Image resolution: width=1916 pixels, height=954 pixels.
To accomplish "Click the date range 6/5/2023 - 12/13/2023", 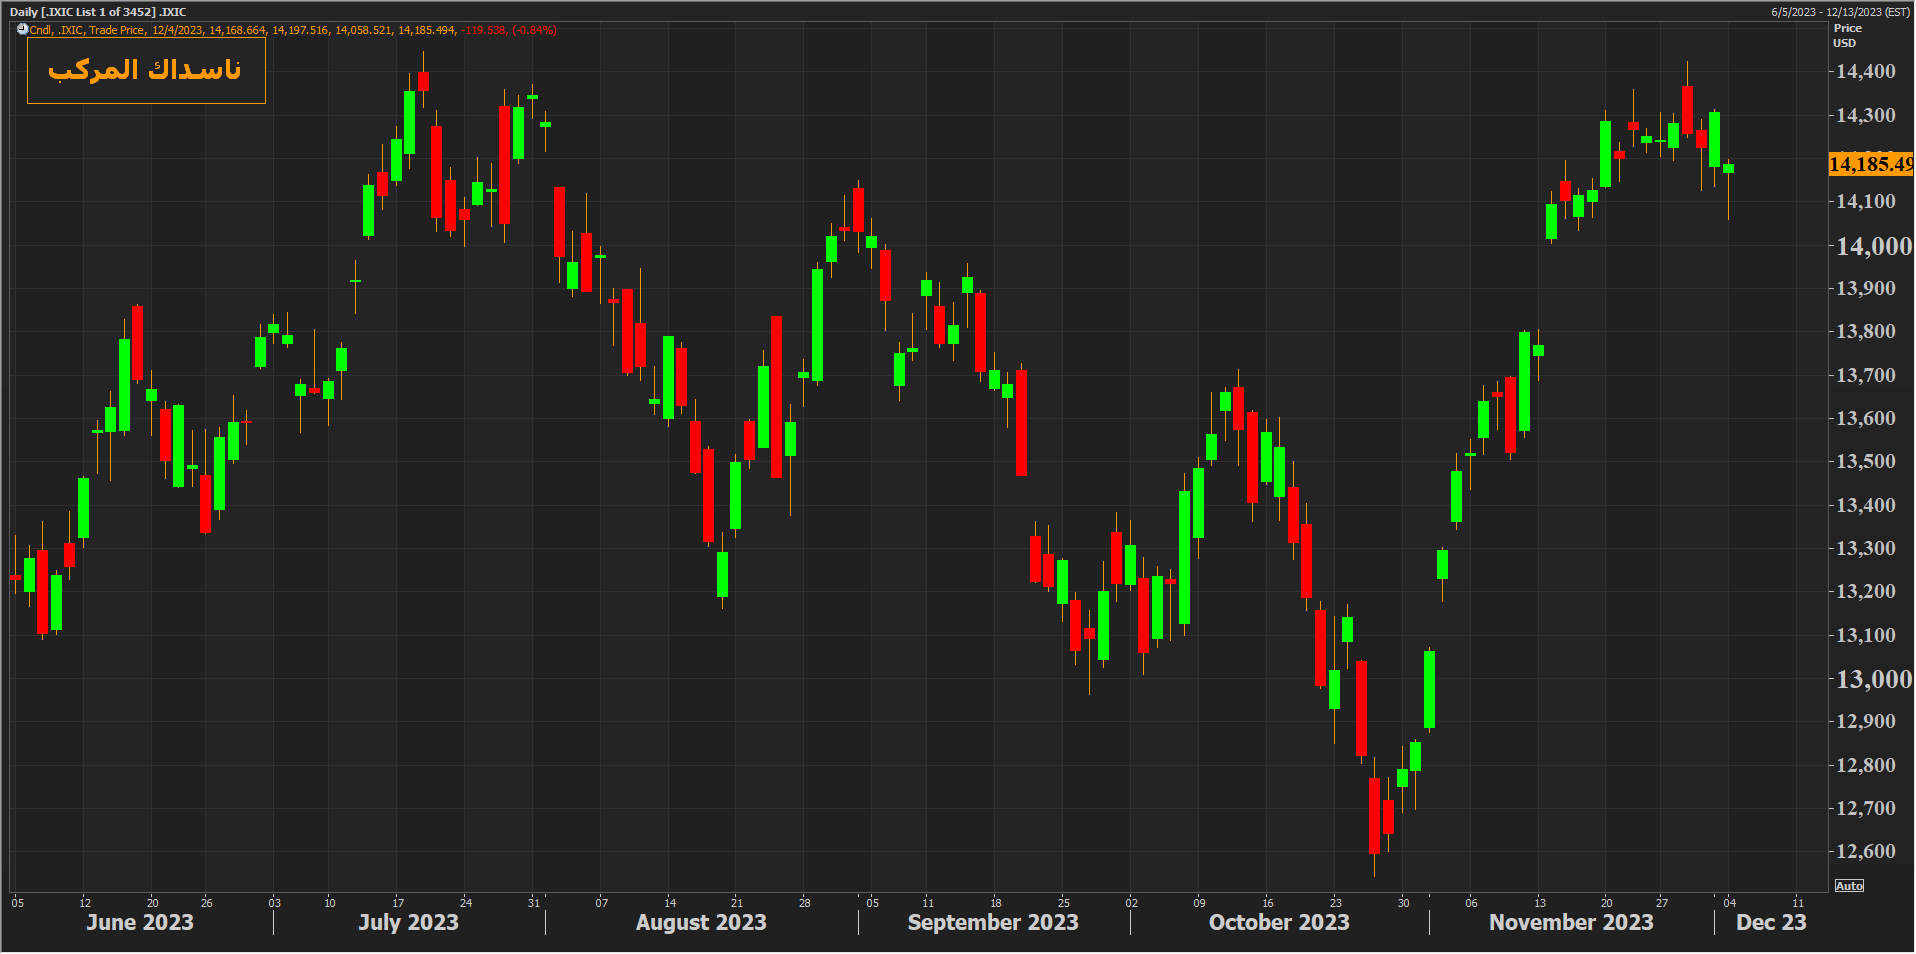I will [x=1840, y=12].
